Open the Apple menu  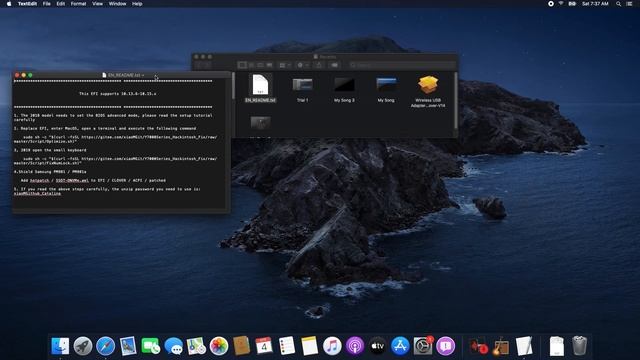pos(9,4)
